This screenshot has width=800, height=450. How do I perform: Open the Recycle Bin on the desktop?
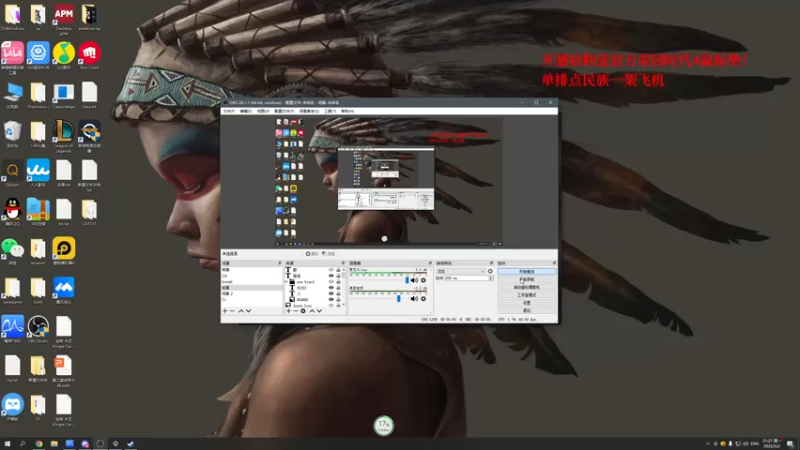[x=13, y=134]
